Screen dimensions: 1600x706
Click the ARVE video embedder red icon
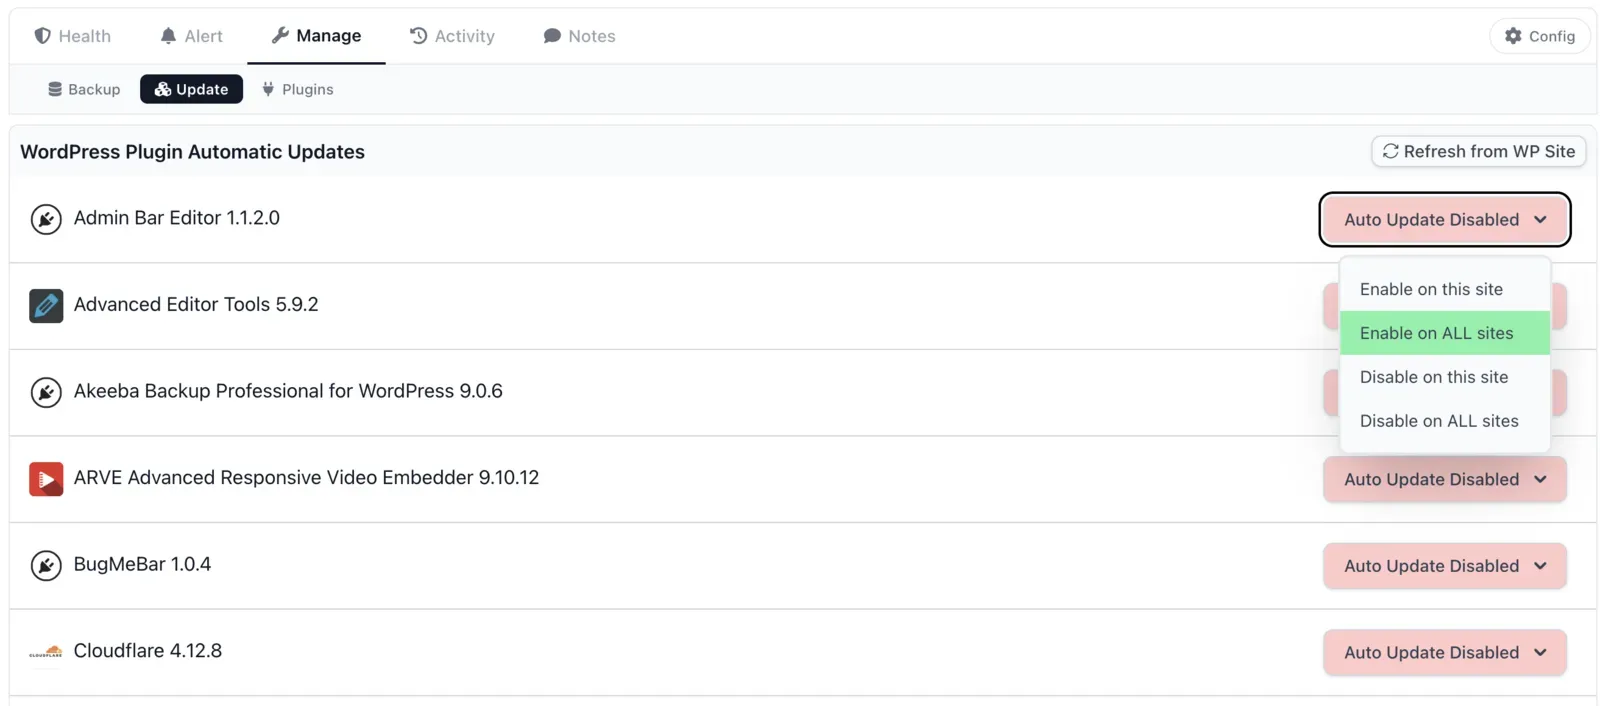coord(46,479)
